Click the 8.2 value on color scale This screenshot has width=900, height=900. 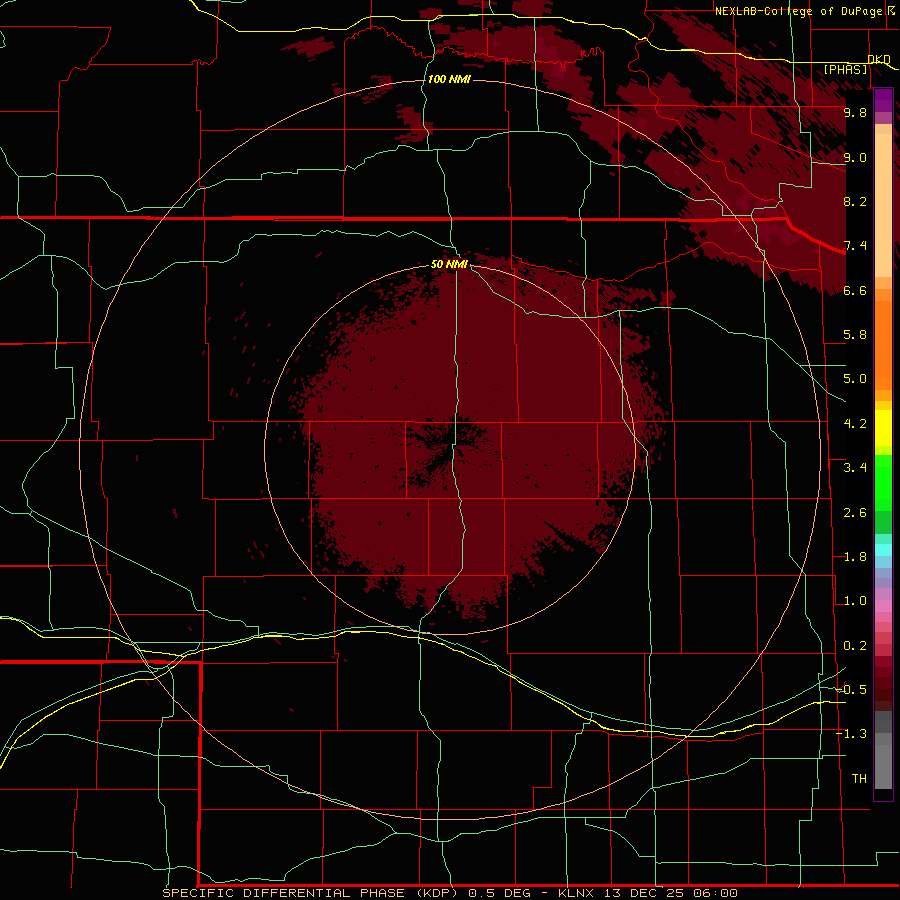click(855, 202)
